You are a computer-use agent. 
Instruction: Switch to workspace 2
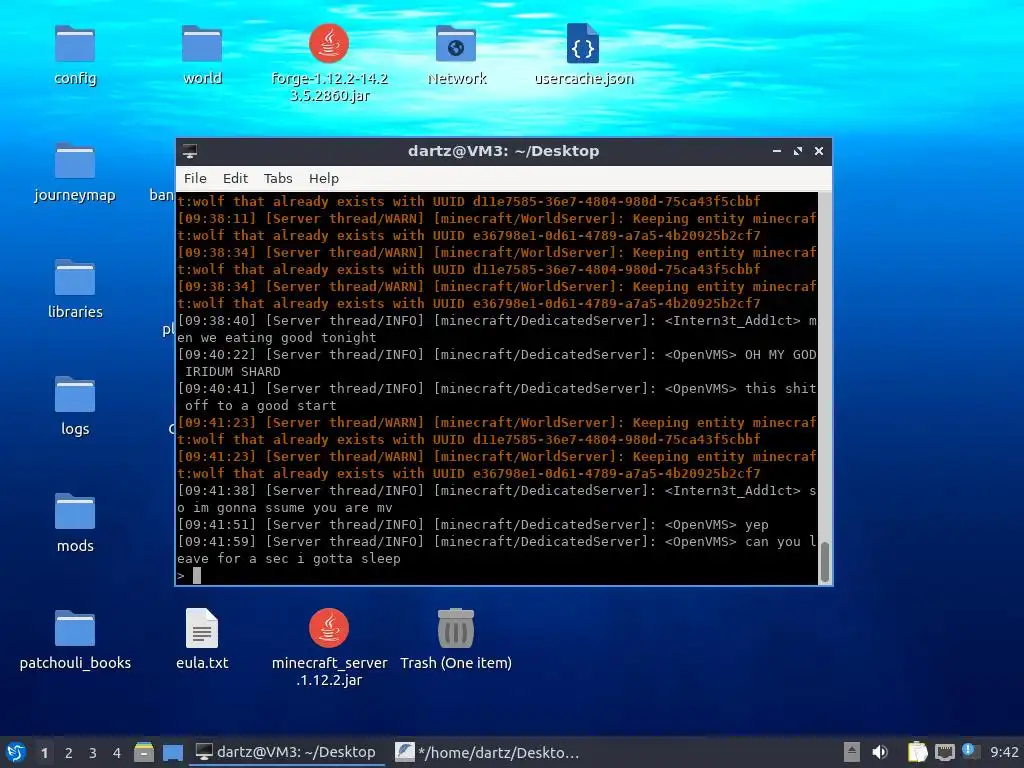pos(69,753)
